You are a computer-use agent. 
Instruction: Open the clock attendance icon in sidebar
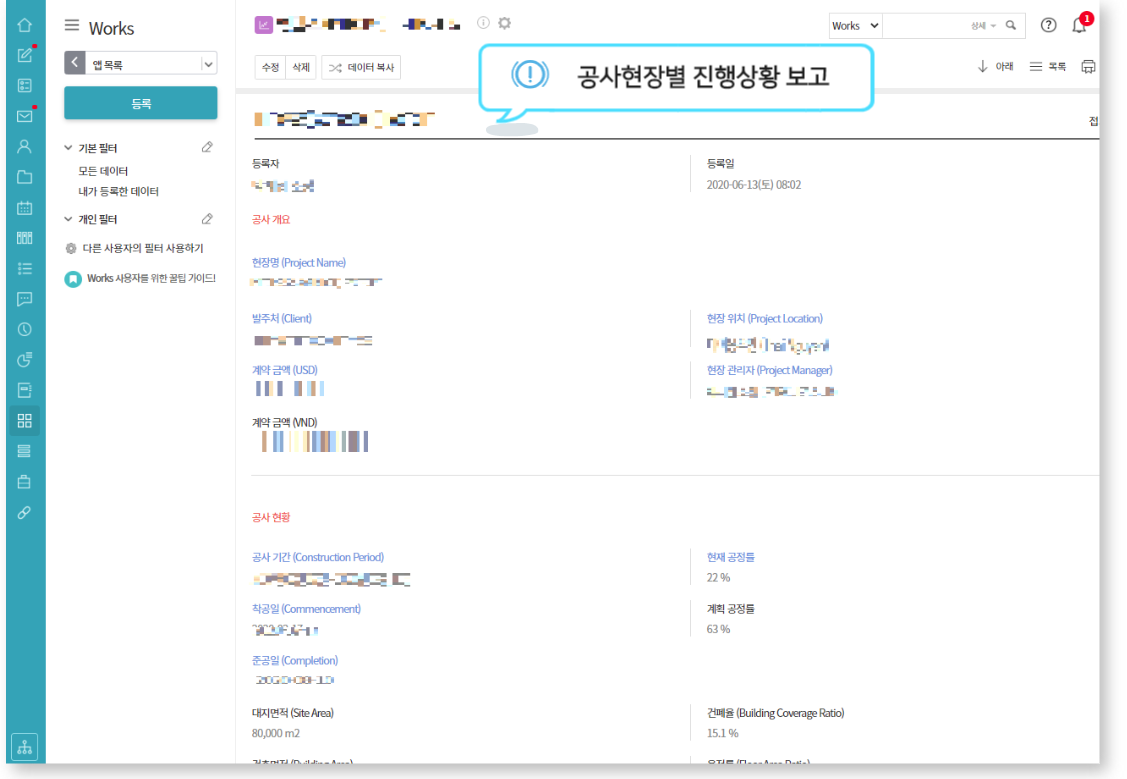[24, 329]
